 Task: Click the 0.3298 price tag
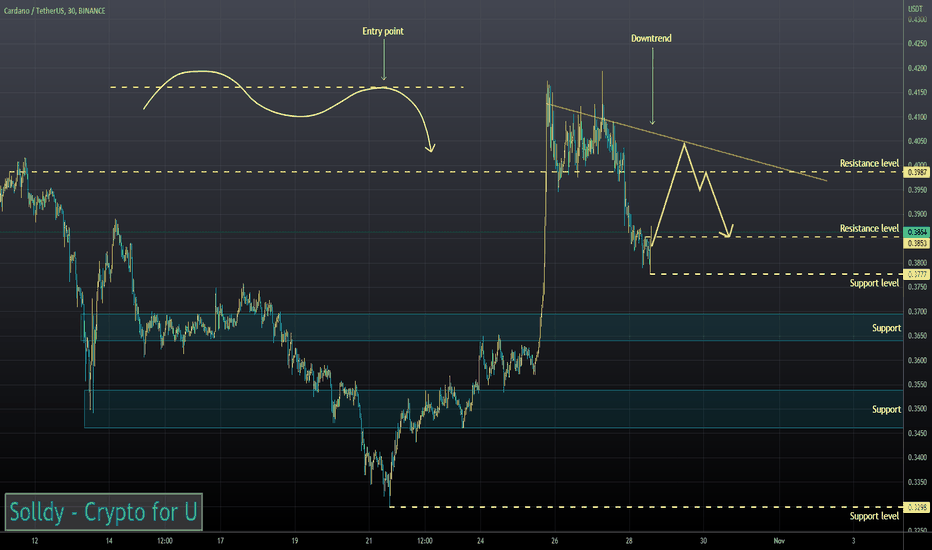pyautogui.click(x=917, y=507)
